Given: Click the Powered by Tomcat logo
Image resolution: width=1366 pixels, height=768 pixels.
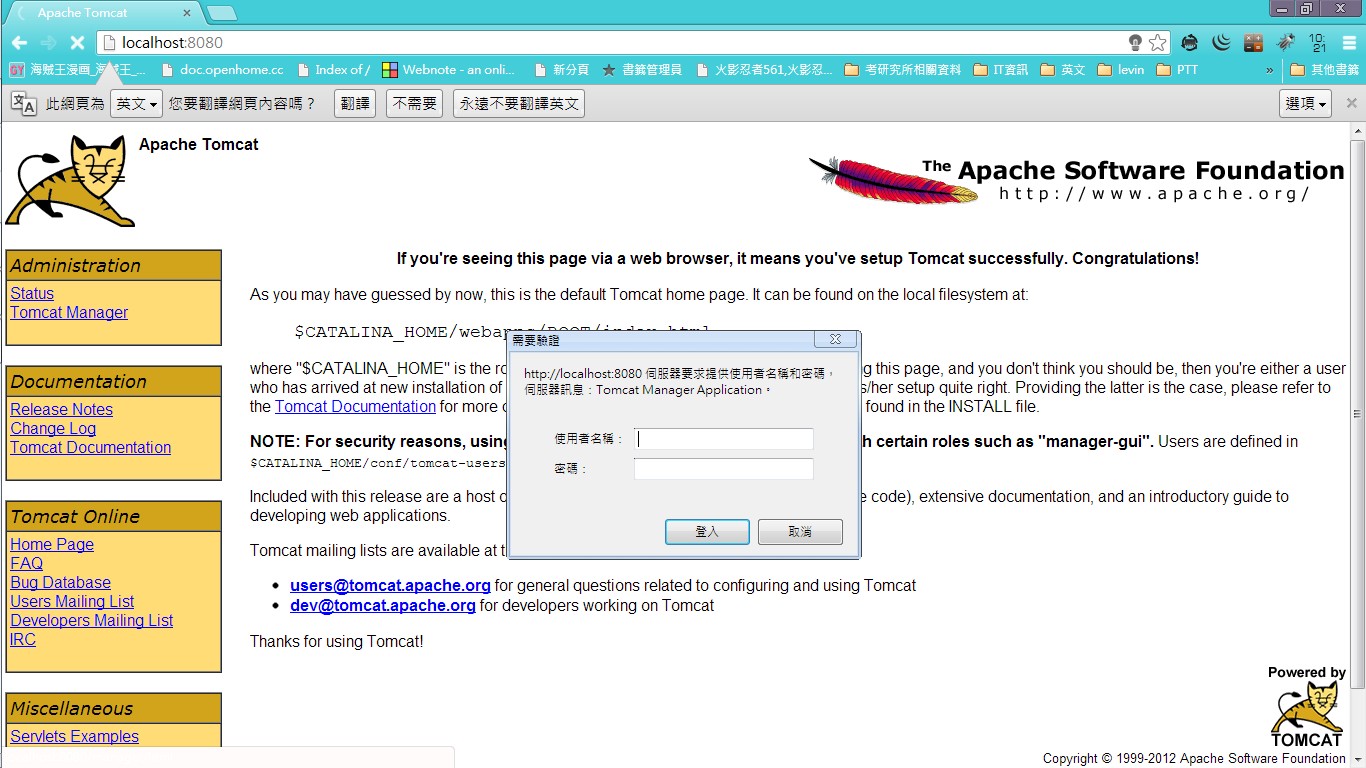Looking at the screenshot, I should click(x=1306, y=706).
